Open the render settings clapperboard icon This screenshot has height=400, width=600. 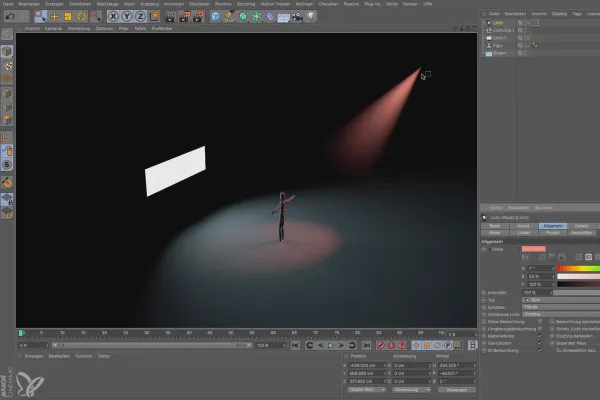(x=198, y=16)
